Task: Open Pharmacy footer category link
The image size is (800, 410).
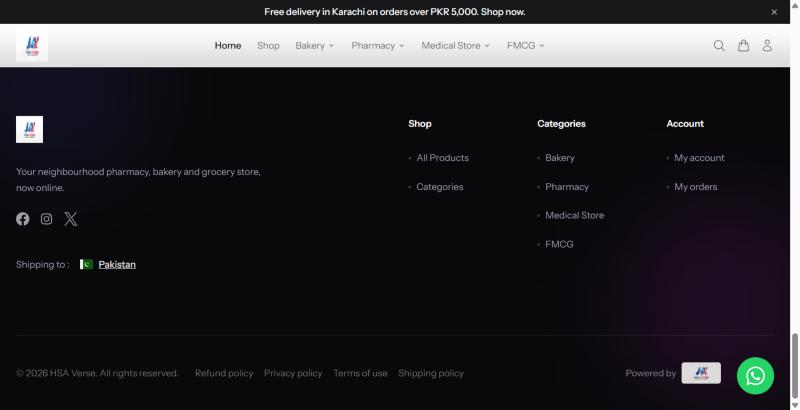Action: click(567, 187)
